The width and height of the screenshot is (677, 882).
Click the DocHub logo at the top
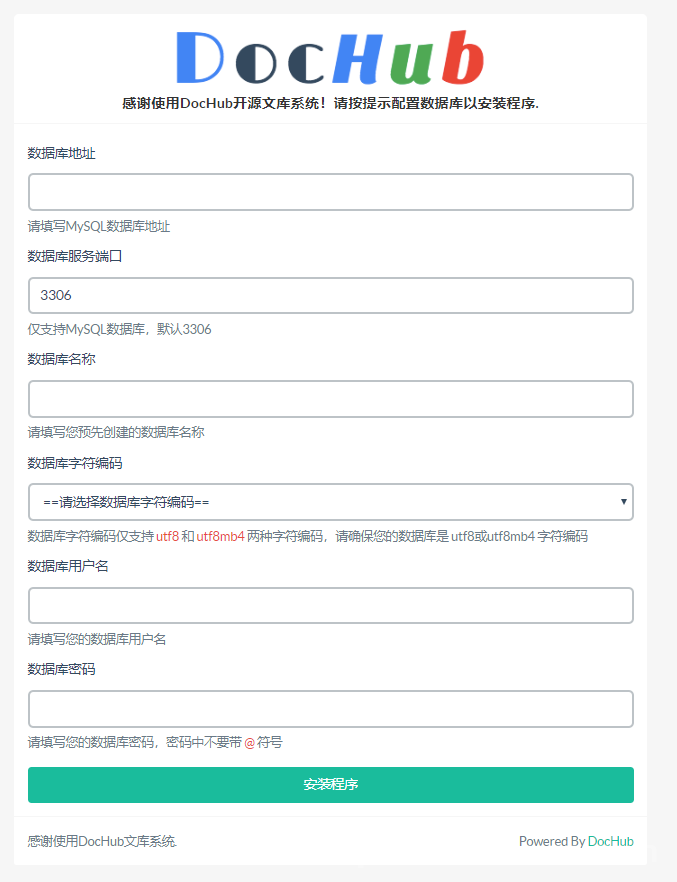click(330, 58)
